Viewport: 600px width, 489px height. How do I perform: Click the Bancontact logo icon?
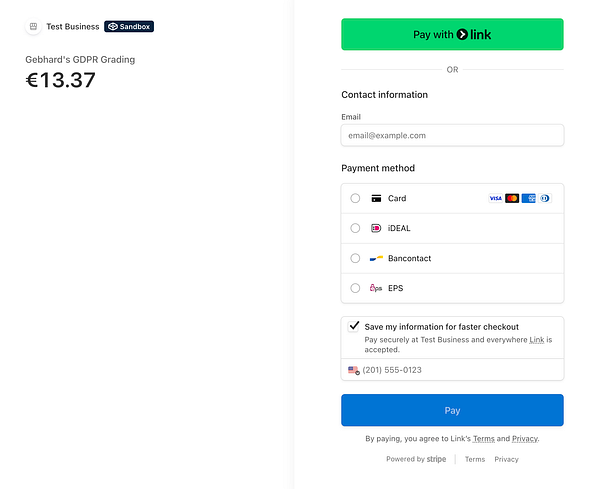point(376,258)
